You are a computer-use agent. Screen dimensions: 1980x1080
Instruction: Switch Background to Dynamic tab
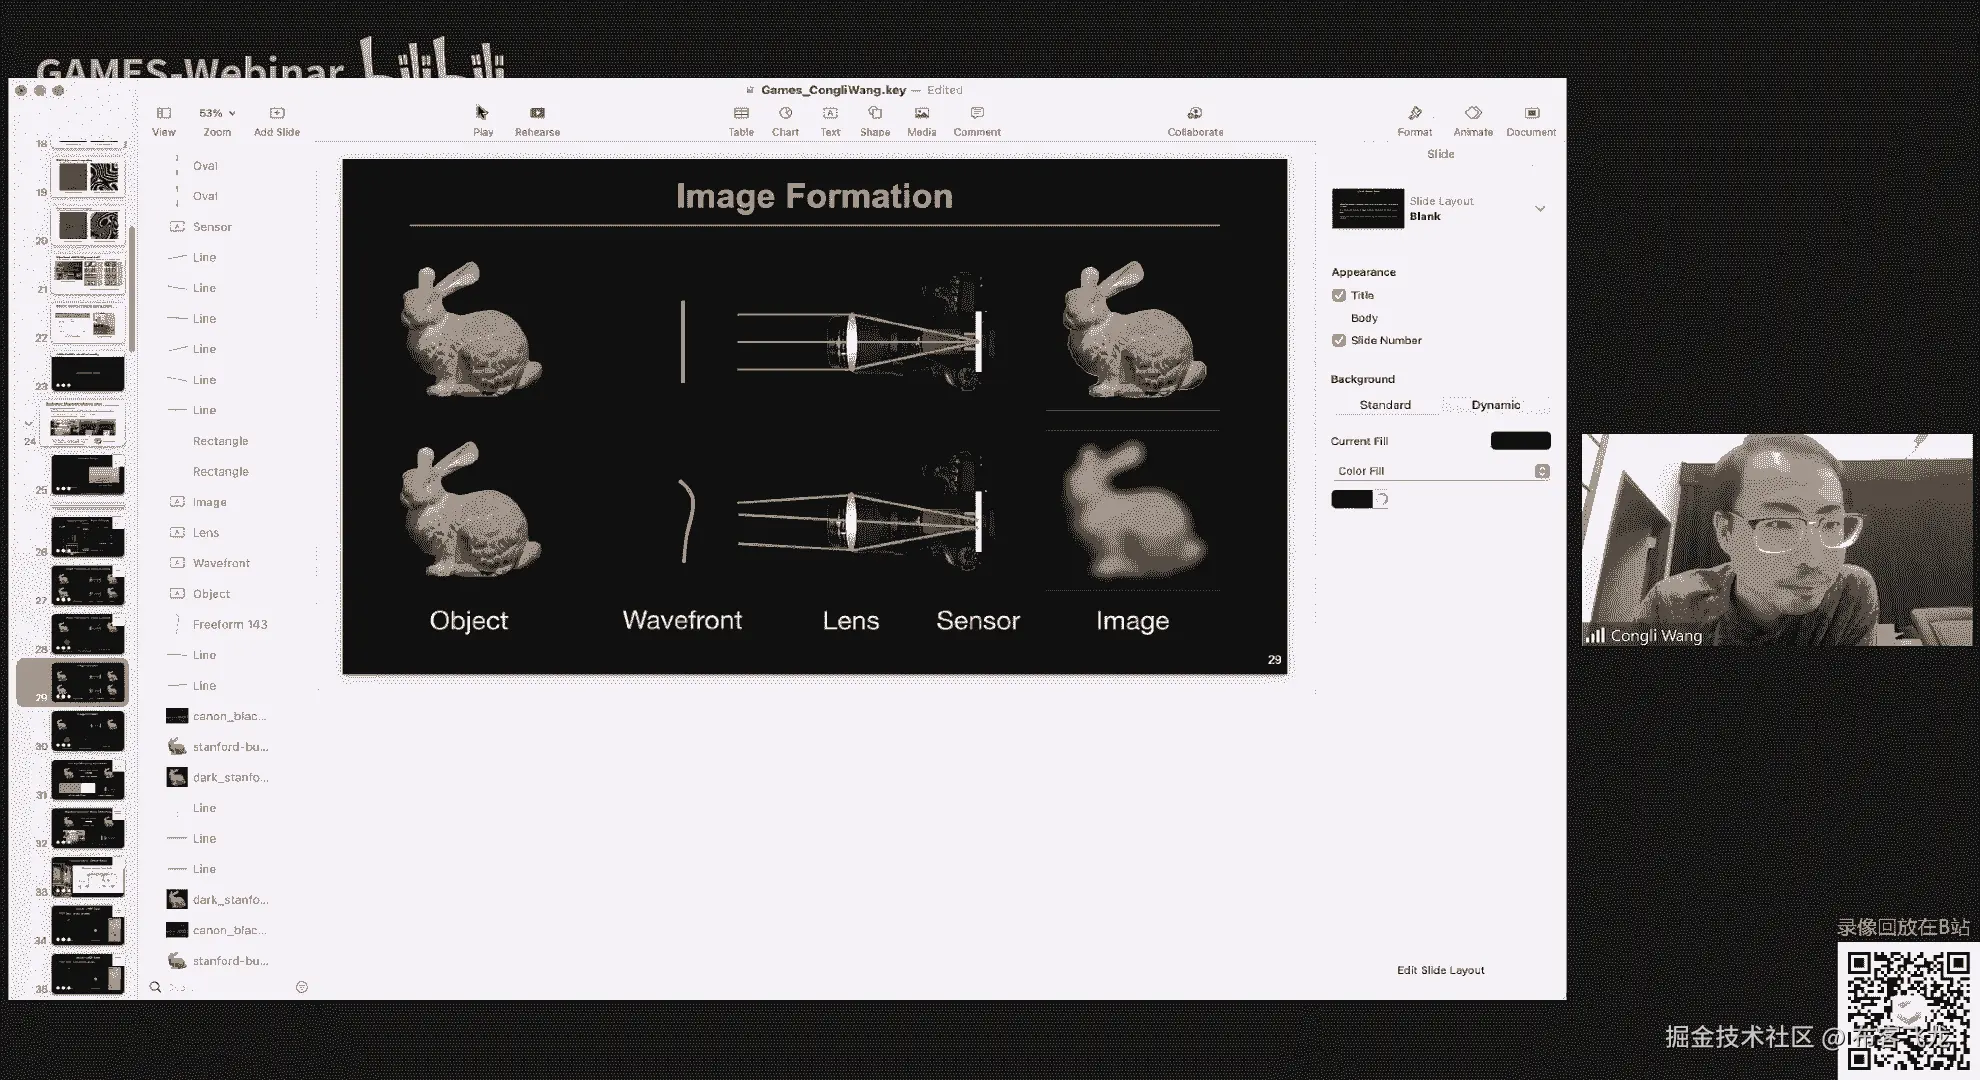coord(1495,405)
